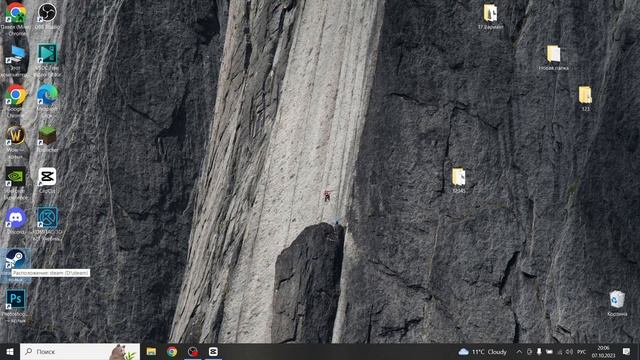The height and width of the screenshot is (360, 640).
Task: Open the weather widget showing 11°C Cloudy
Action: point(482,351)
